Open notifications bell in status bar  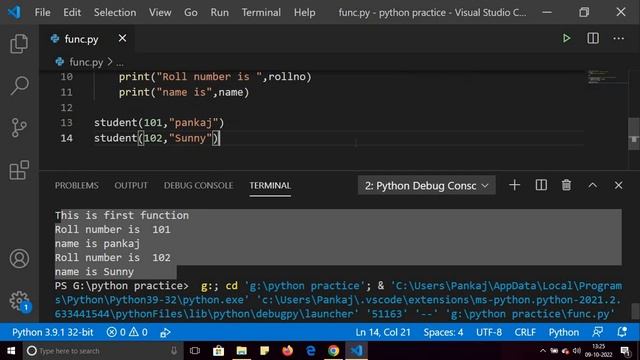(x=622, y=332)
